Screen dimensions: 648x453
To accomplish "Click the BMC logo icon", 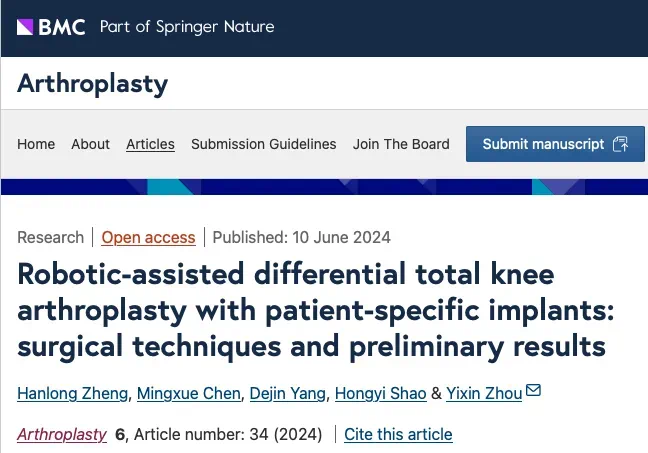I will [27, 27].
